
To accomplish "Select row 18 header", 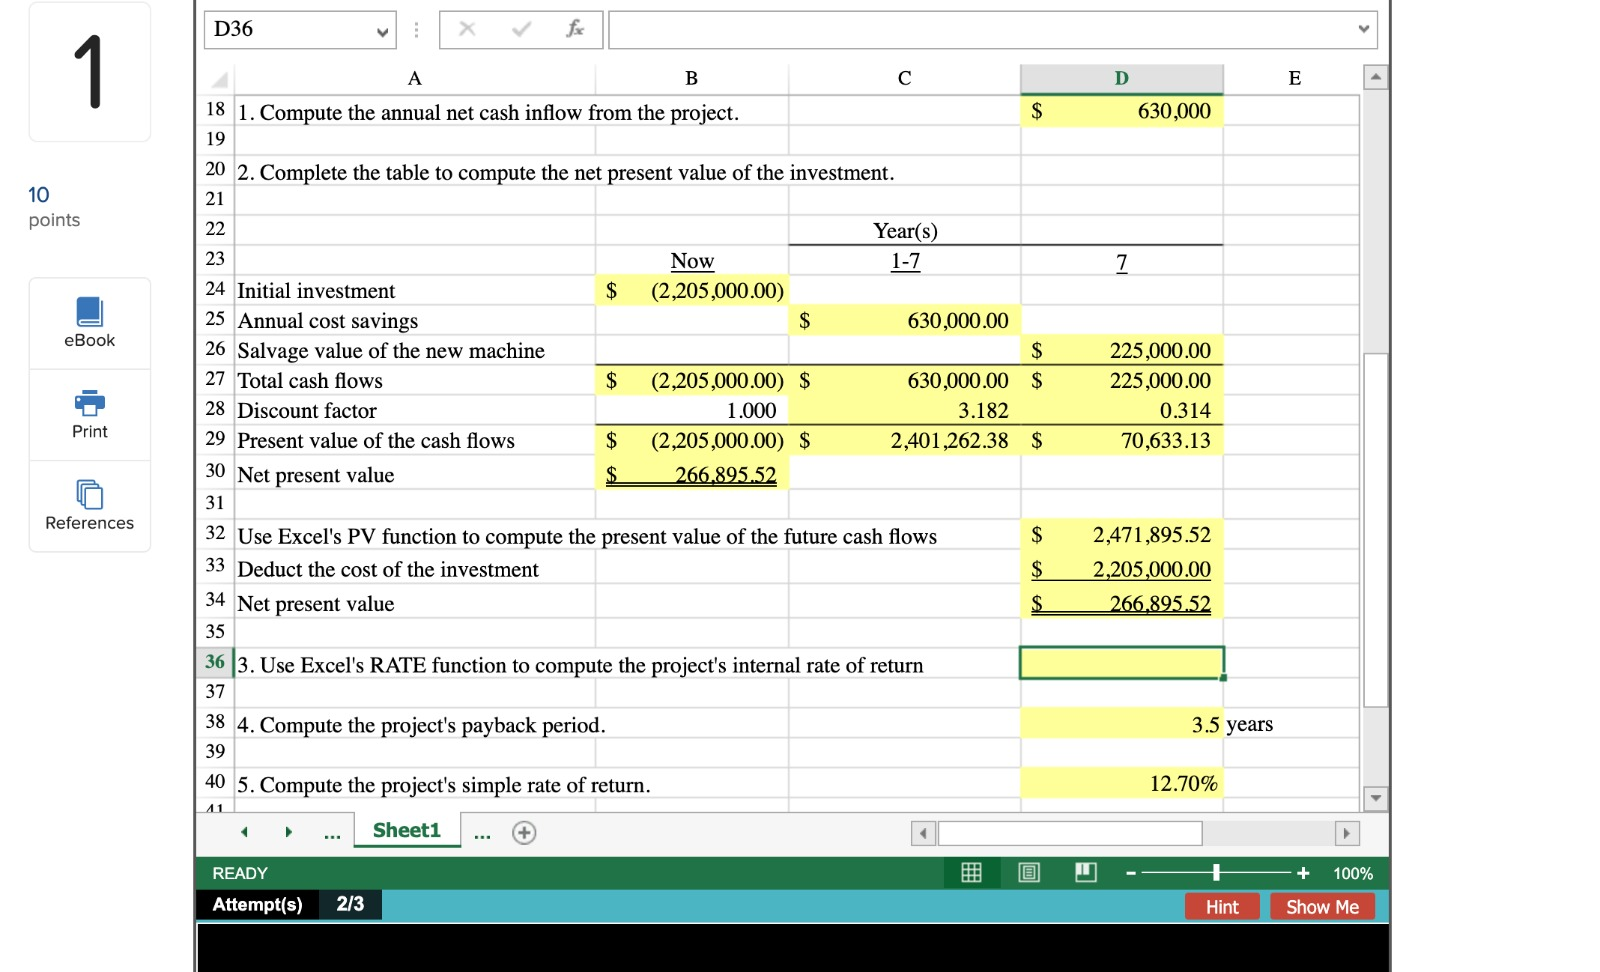I will click(215, 110).
